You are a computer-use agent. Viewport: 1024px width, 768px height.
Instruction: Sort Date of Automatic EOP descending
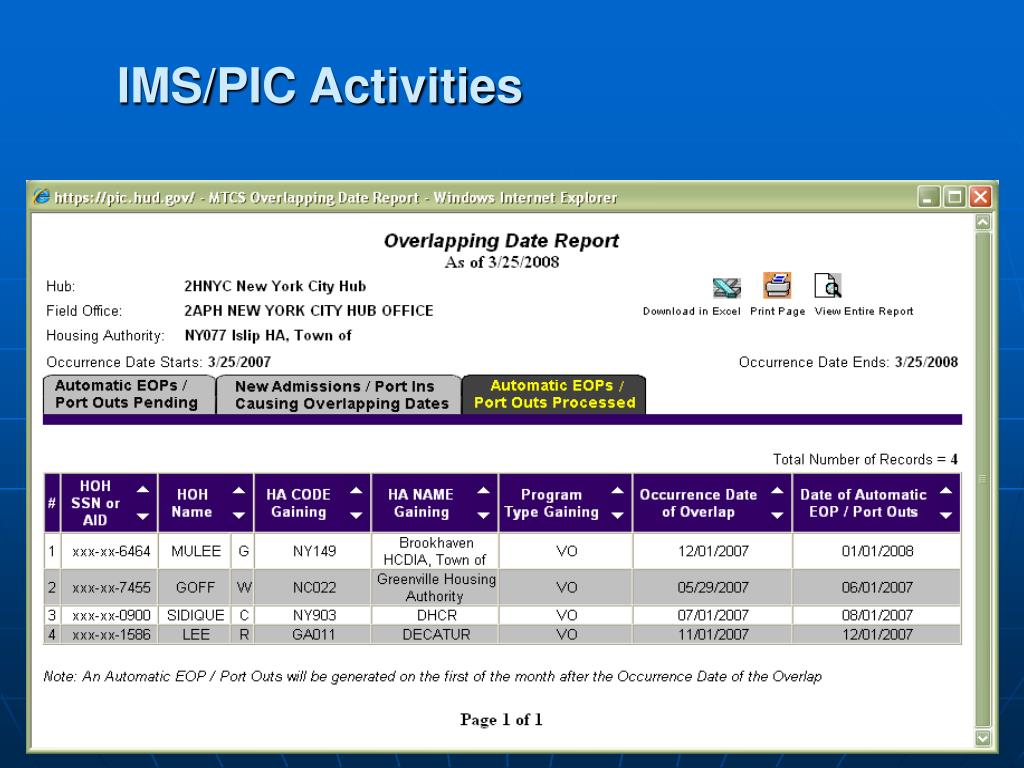[946, 515]
